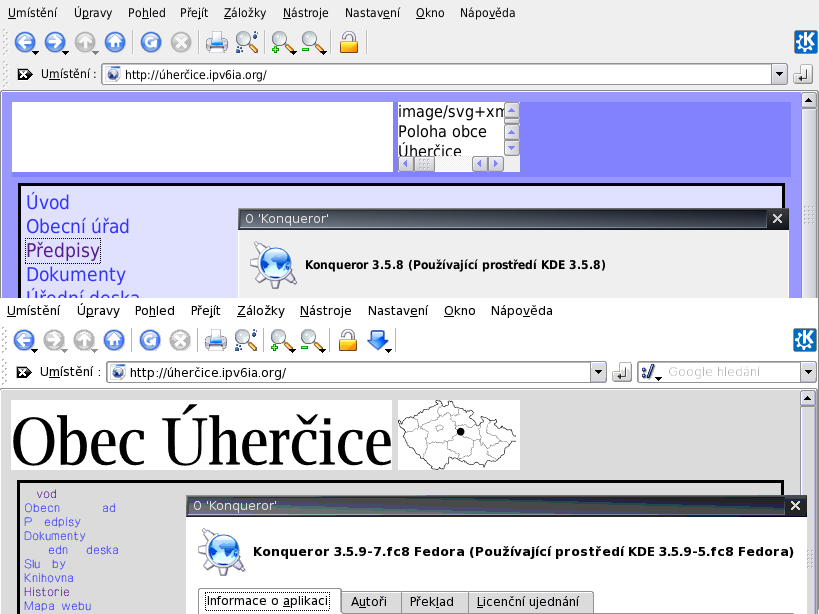Open the Dokumenty link in the upper page
The width and height of the screenshot is (819, 614).
[76, 275]
